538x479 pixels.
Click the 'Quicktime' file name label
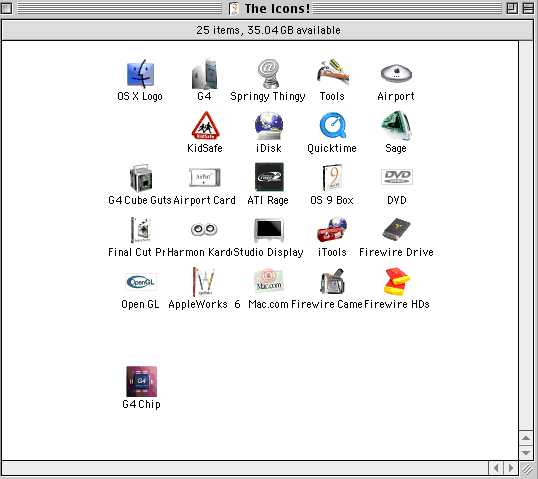tap(332, 148)
